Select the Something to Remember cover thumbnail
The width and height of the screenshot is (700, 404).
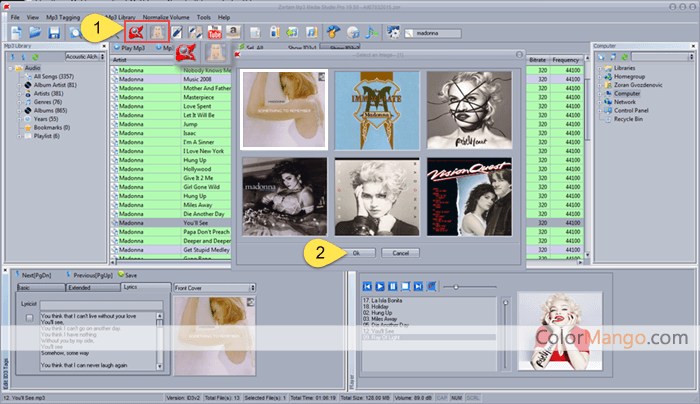click(284, 109)
